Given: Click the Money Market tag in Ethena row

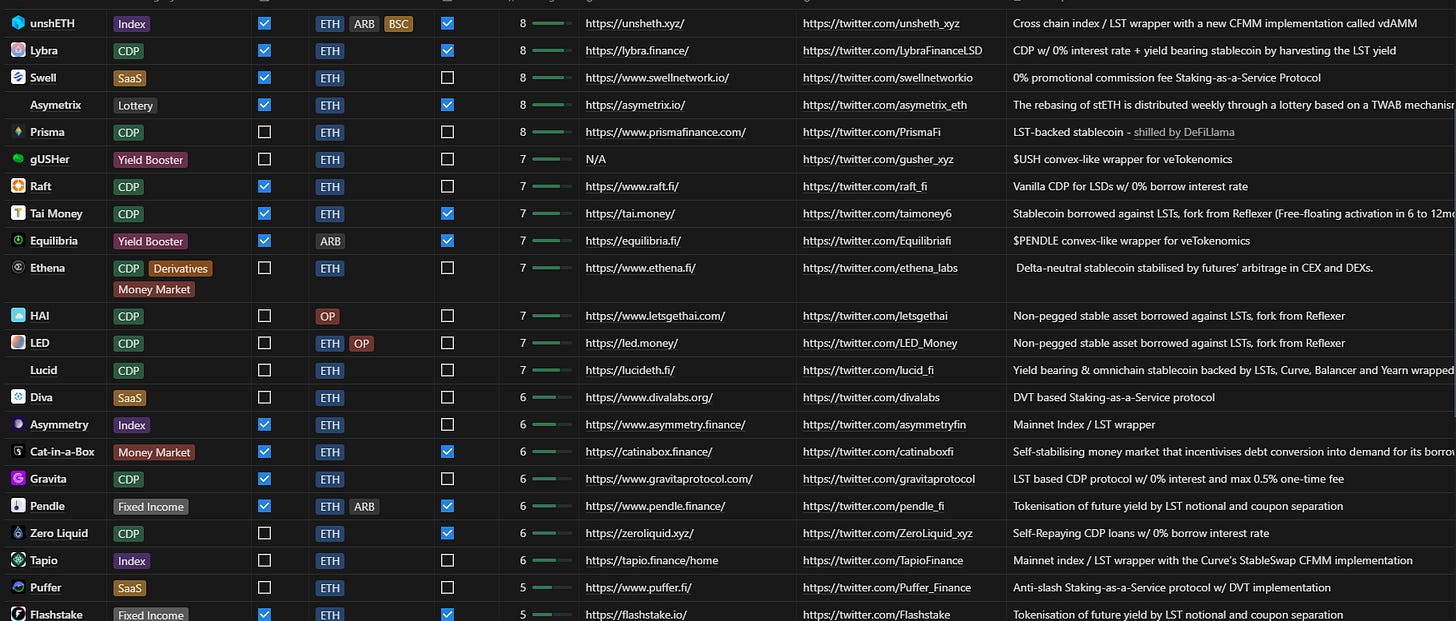Looking at the screenshot, I should 154,289.
